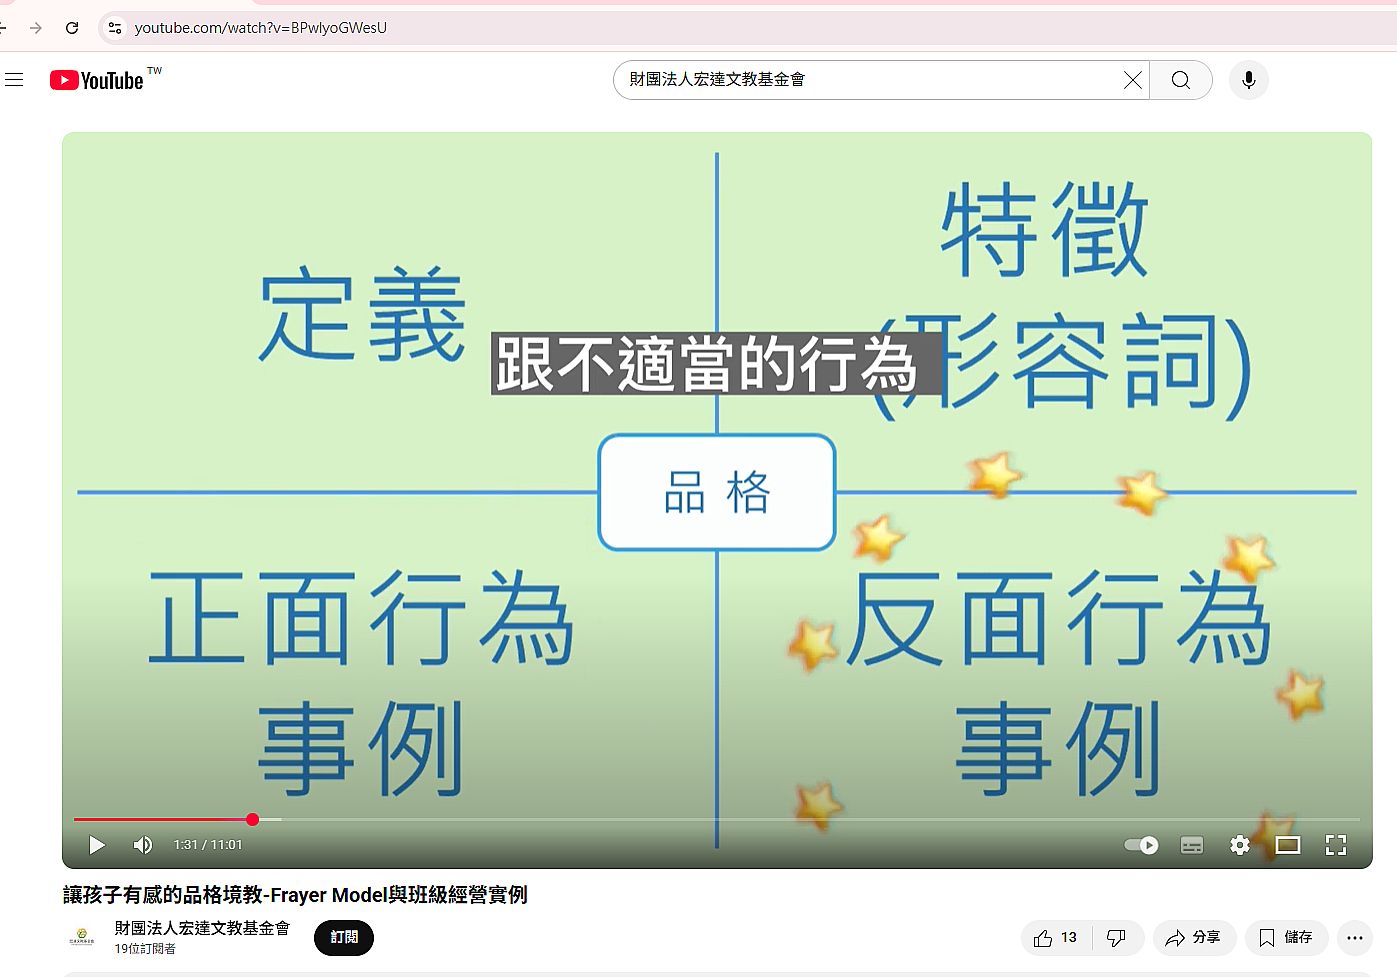Dislike the video with thumbs down
Image resolution: width=1397 pixels, height=977 pixels.
[x=1116, y=937]
